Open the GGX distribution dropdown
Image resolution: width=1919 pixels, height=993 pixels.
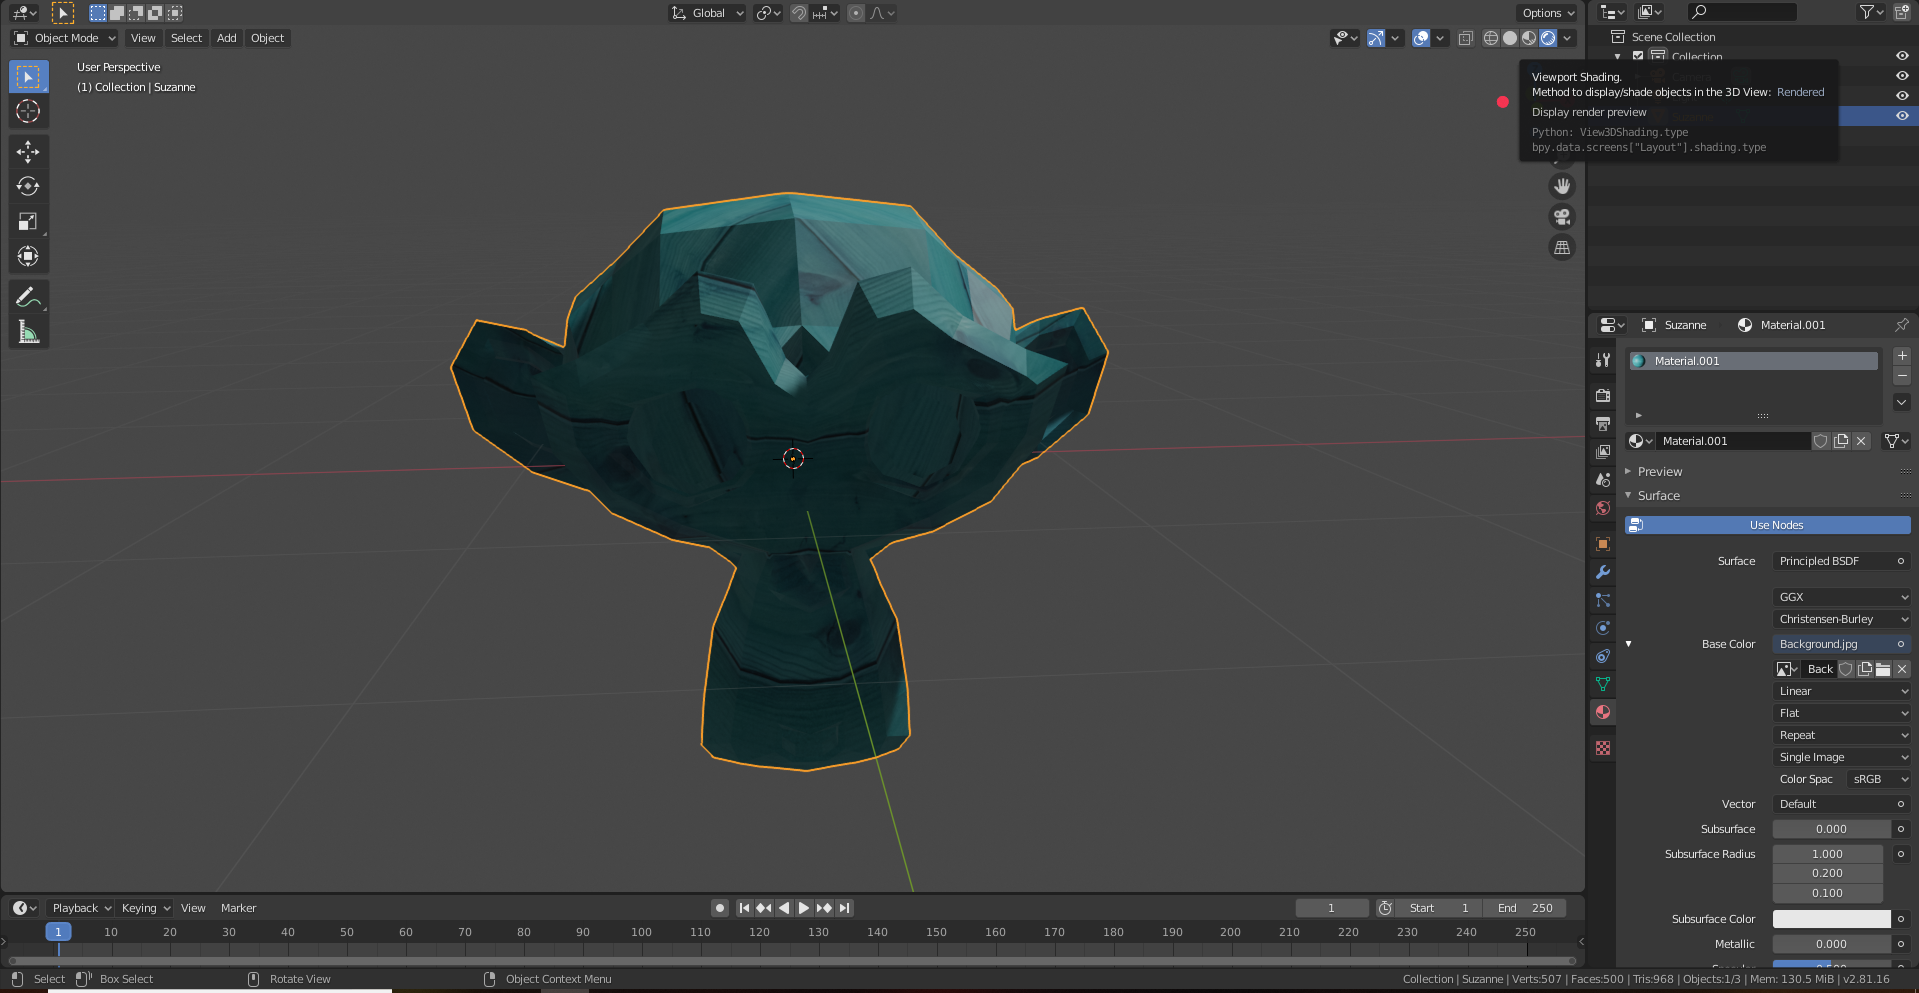tap(1842, 597)
